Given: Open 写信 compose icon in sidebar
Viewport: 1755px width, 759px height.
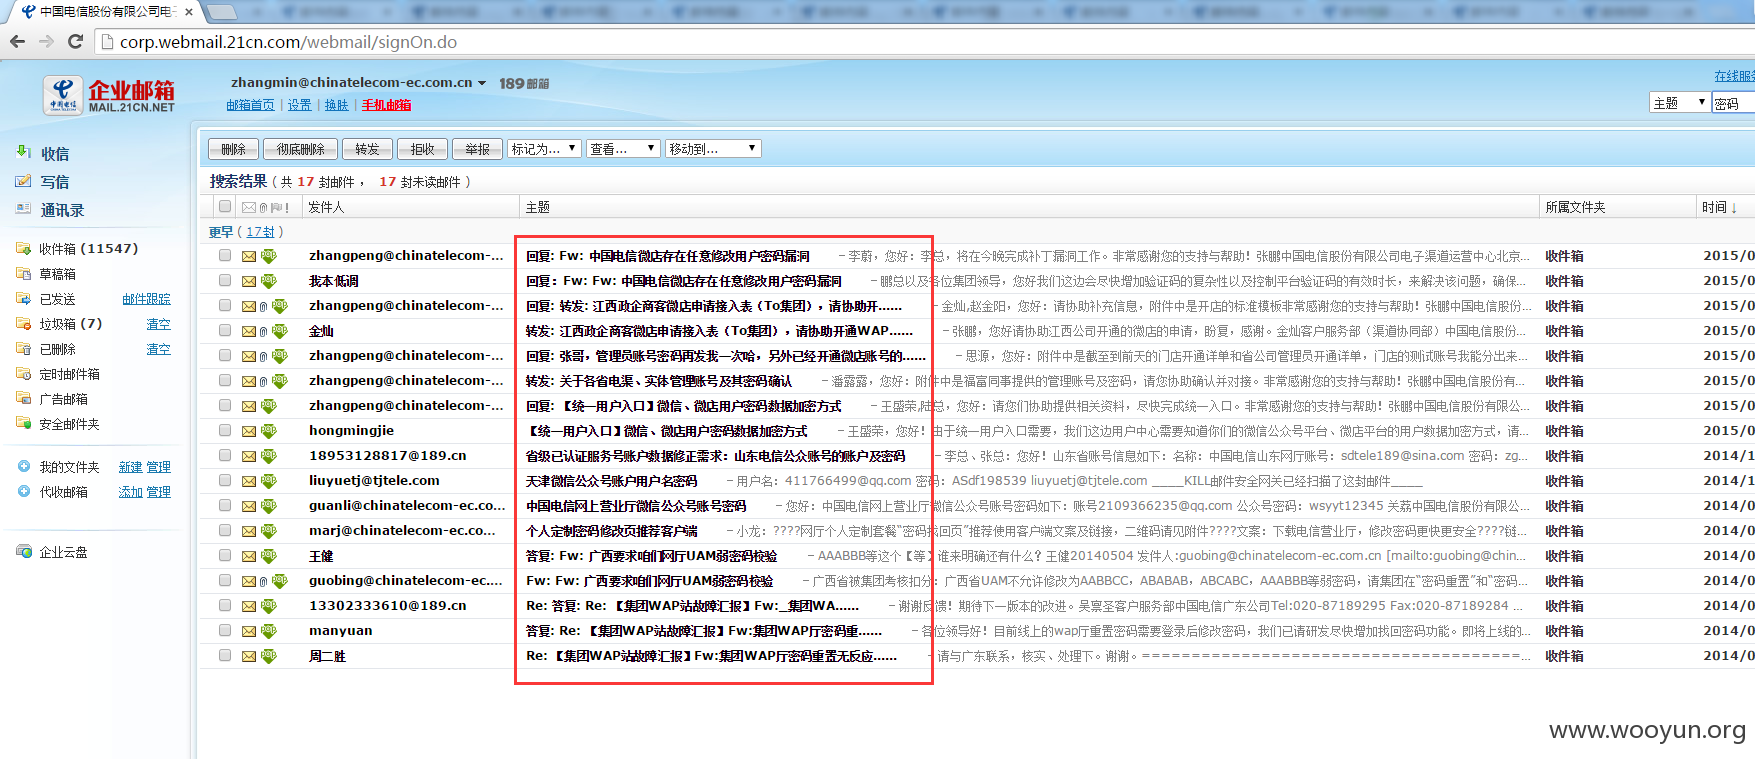Looking at the screenshot, I should 24,181.
